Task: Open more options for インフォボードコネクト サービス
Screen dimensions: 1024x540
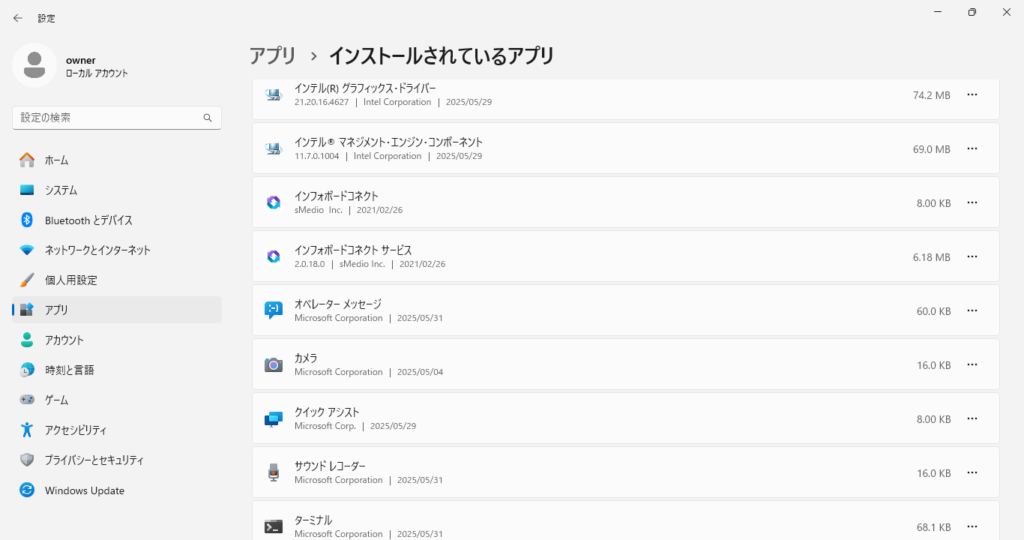Action: (972, 257)
